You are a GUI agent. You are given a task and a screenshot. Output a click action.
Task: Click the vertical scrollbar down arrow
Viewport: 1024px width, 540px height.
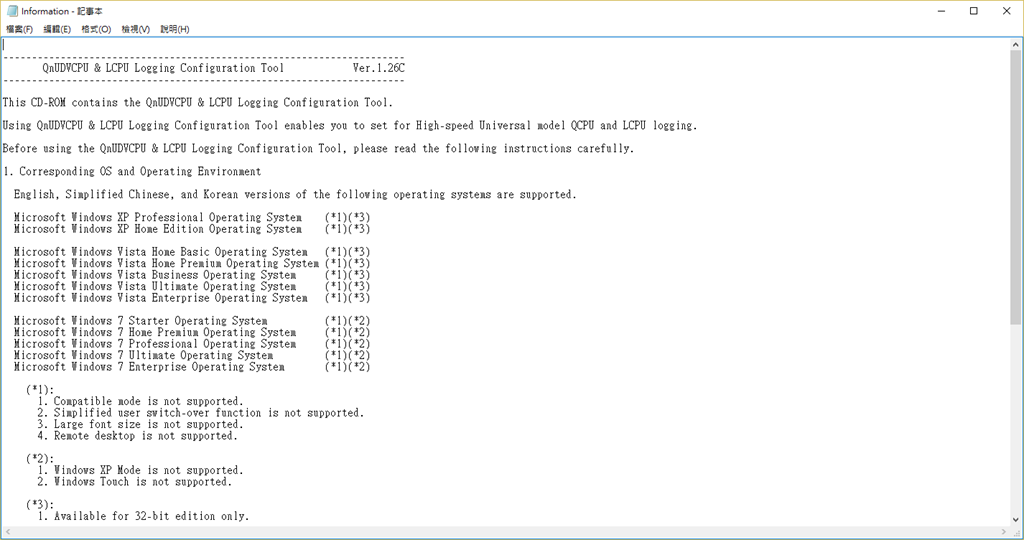(x=1016, y=520)
